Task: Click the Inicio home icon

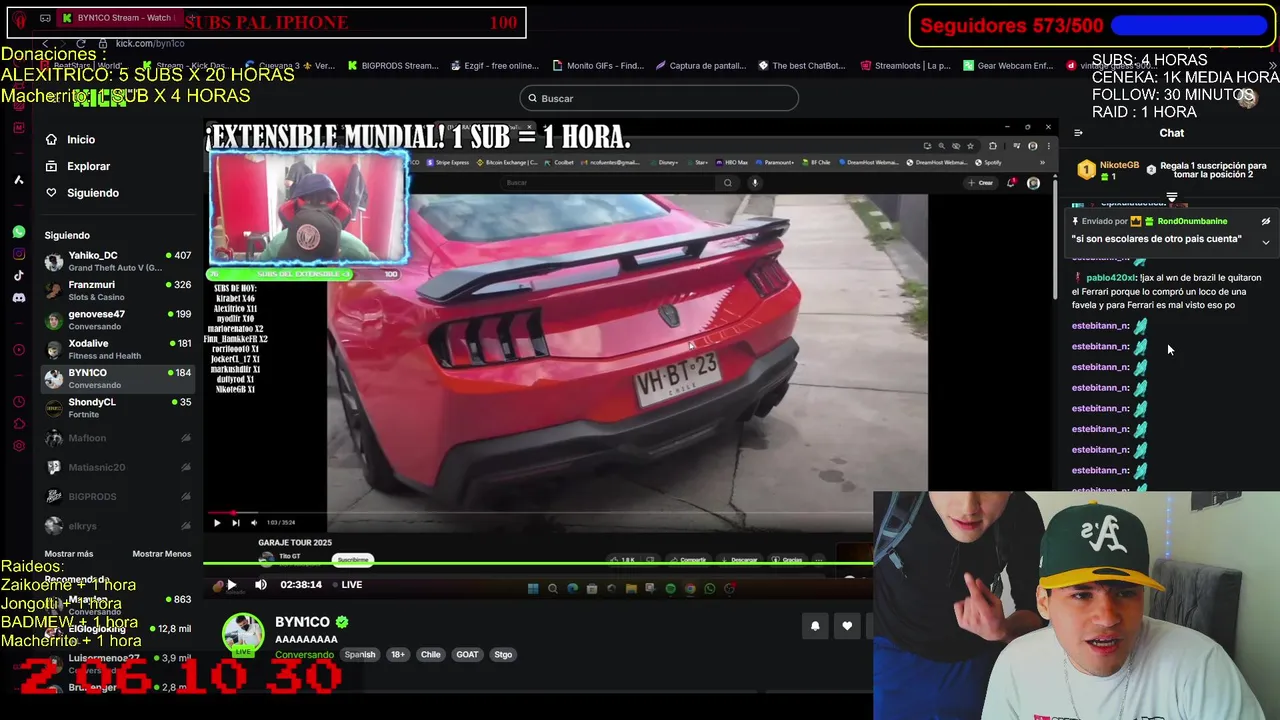Action: click(x=51, y=139)
